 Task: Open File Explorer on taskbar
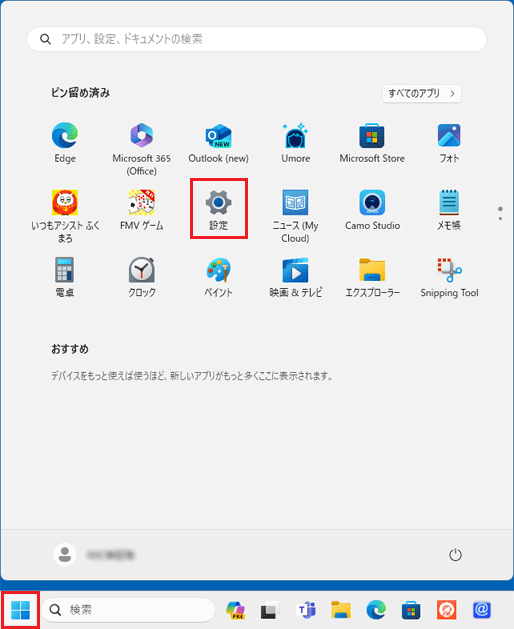coord(341,610)
